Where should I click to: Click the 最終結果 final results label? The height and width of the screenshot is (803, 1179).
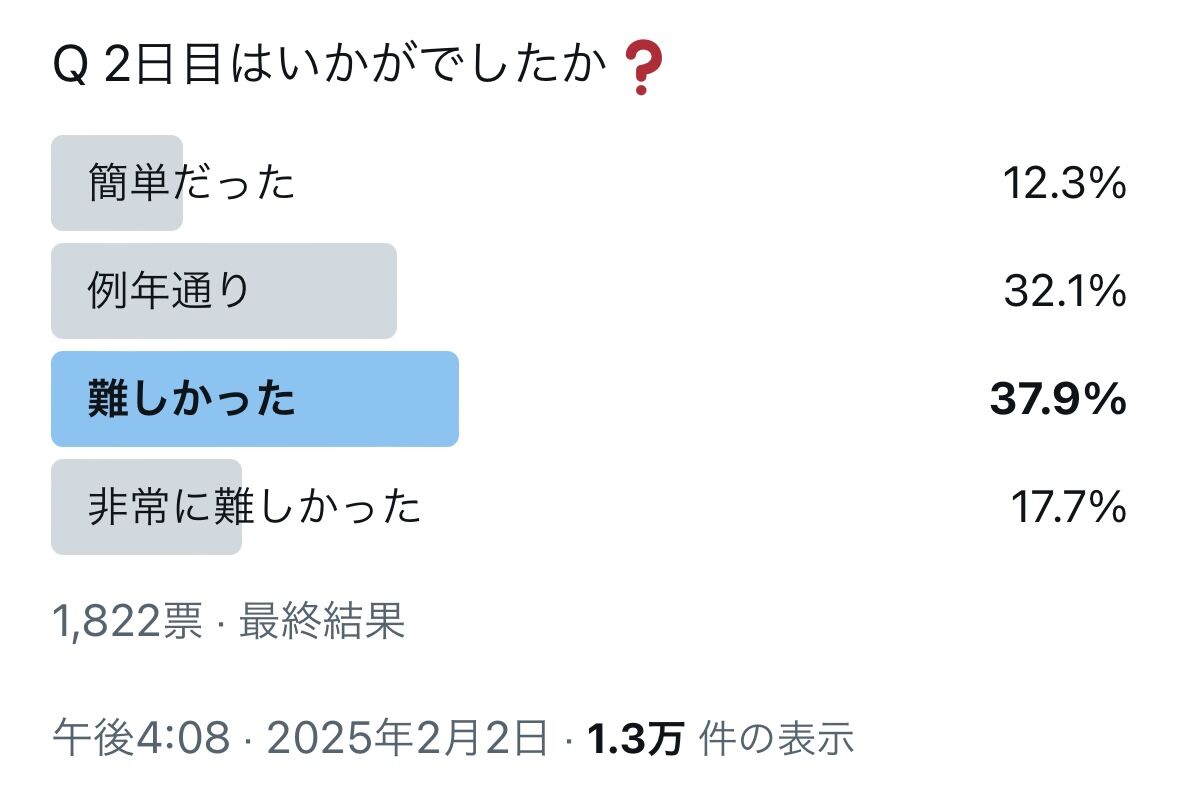tap(322, 622)
